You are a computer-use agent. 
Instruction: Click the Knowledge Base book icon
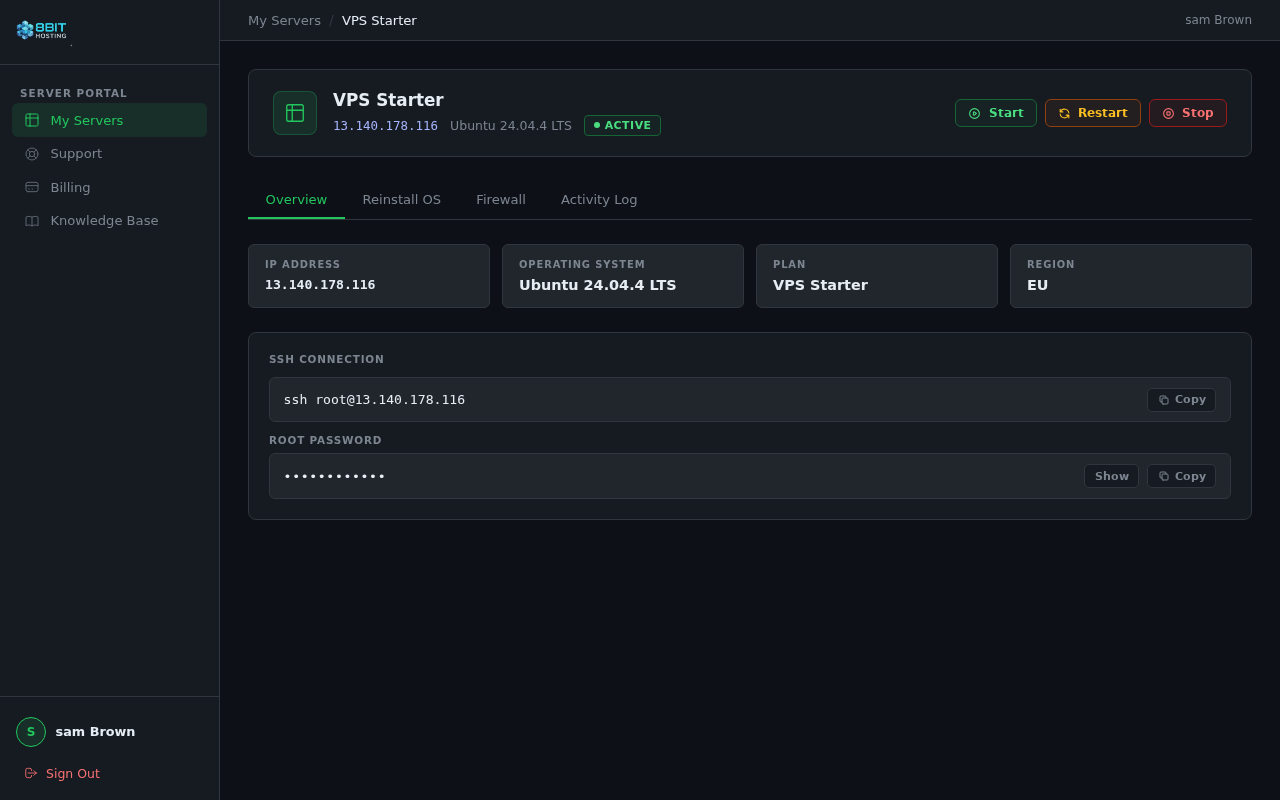32,221
